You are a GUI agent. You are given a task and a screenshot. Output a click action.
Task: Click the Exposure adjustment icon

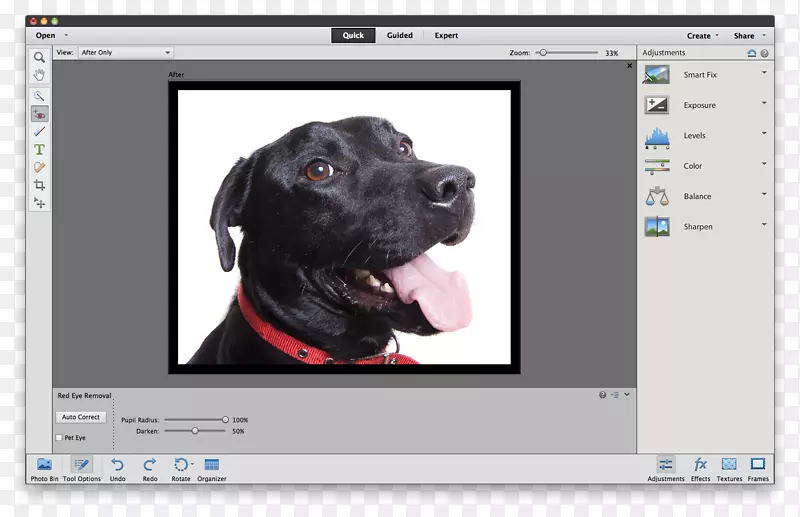click(x=657, y=105)
